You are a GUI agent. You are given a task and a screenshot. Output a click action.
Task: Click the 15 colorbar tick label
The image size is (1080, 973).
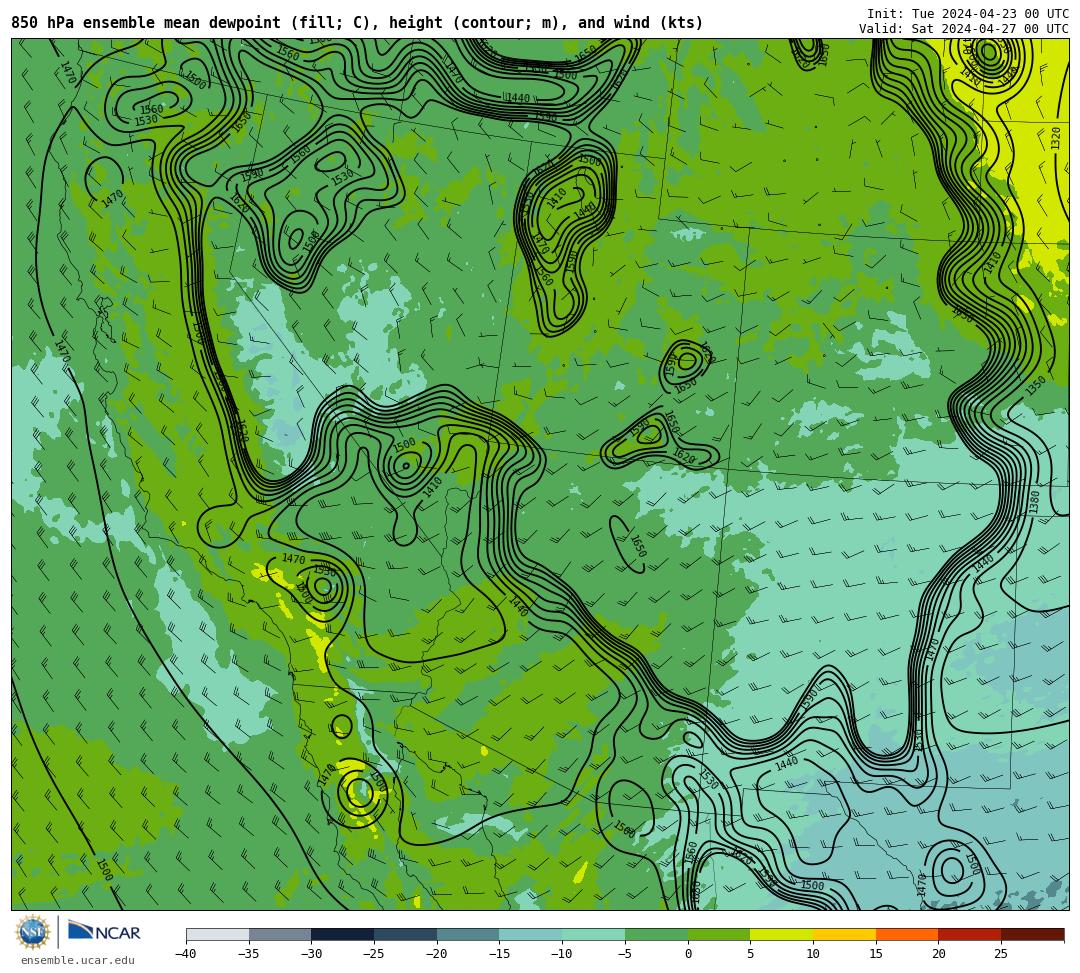tap(876, 954)
